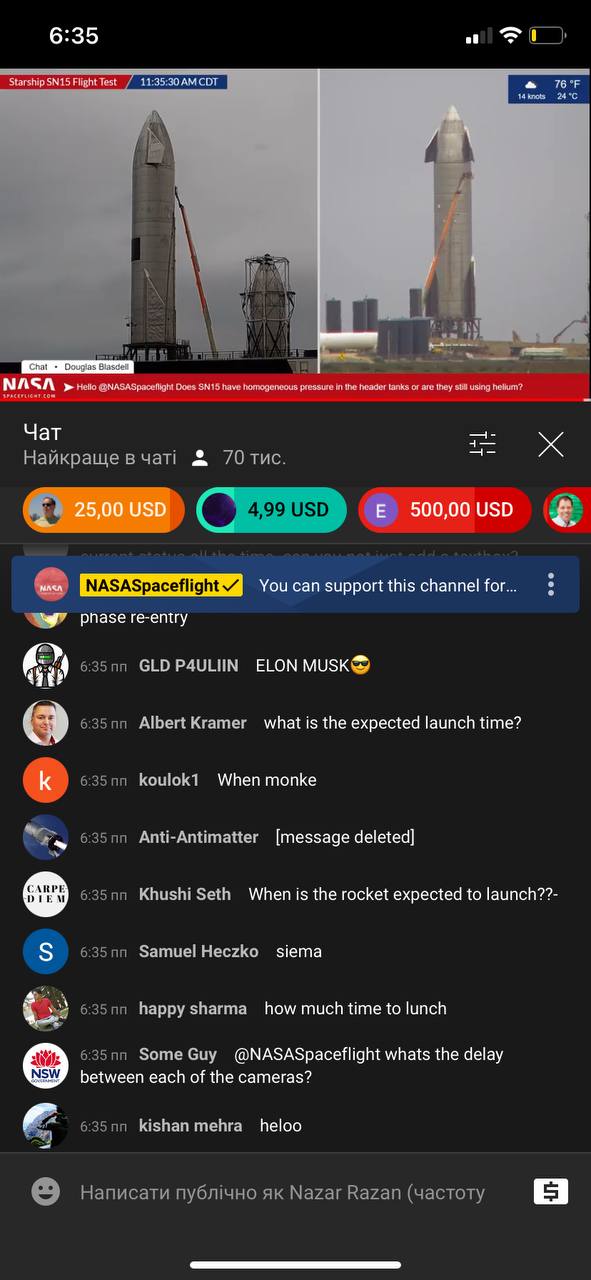Tap Samuel Heczko's blue S avatar
Viewport: 591px width, 1280px height.
pyautogui.click(x=46, y=951)
